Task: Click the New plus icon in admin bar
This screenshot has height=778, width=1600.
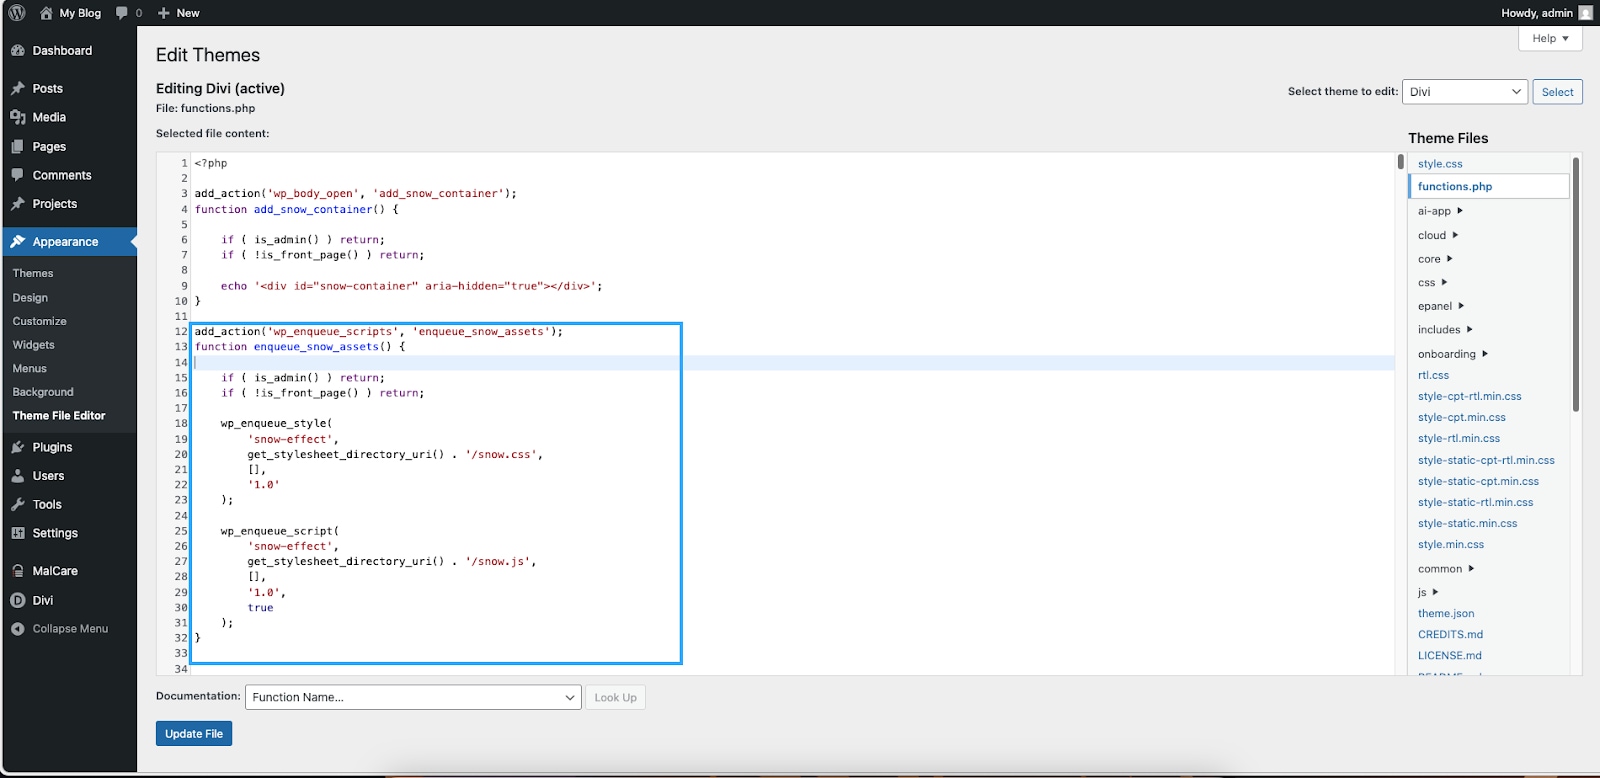Action: (x=164, y=13)
